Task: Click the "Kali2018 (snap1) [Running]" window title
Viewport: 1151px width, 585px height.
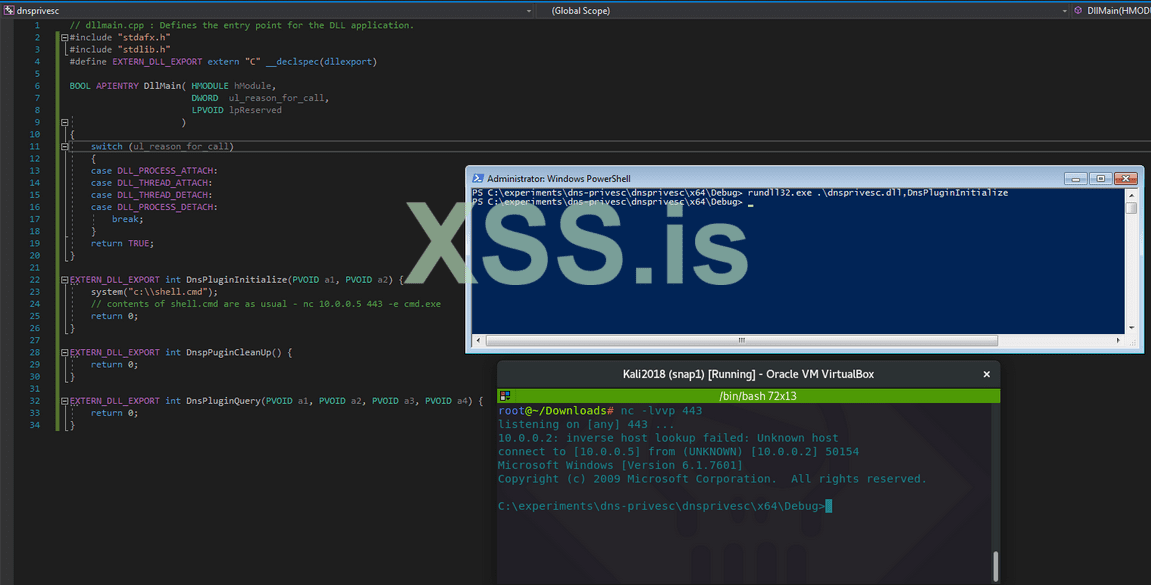Action: pos(689,374)
